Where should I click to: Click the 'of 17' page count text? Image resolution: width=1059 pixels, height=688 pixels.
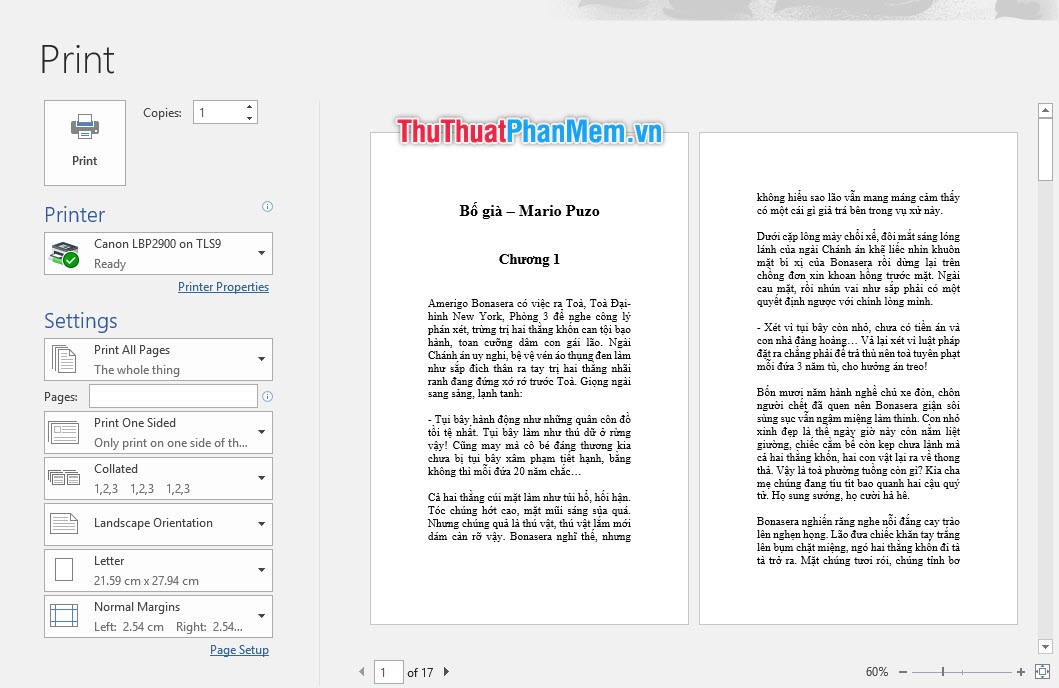(420, 672)
